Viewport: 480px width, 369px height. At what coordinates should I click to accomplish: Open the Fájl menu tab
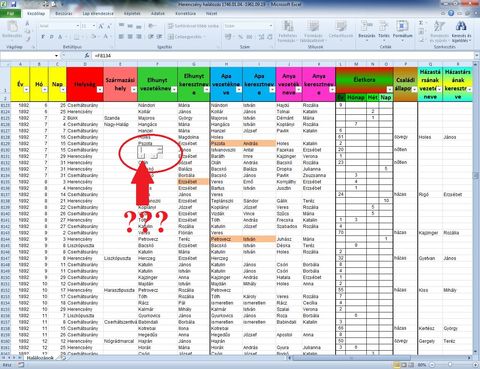click(10, 13)
